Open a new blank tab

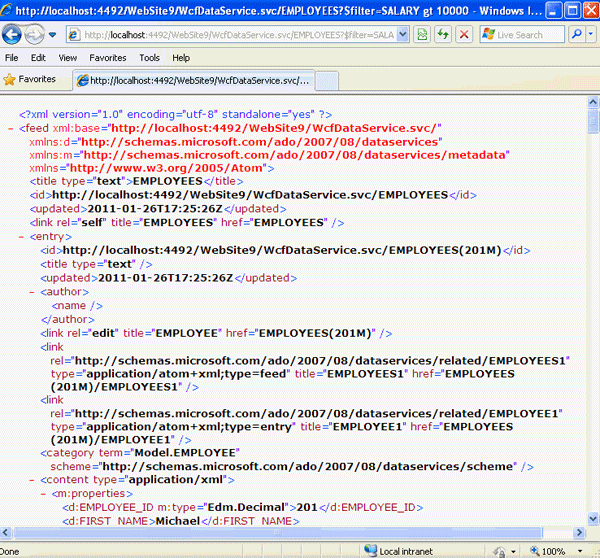tap(327, 81)
